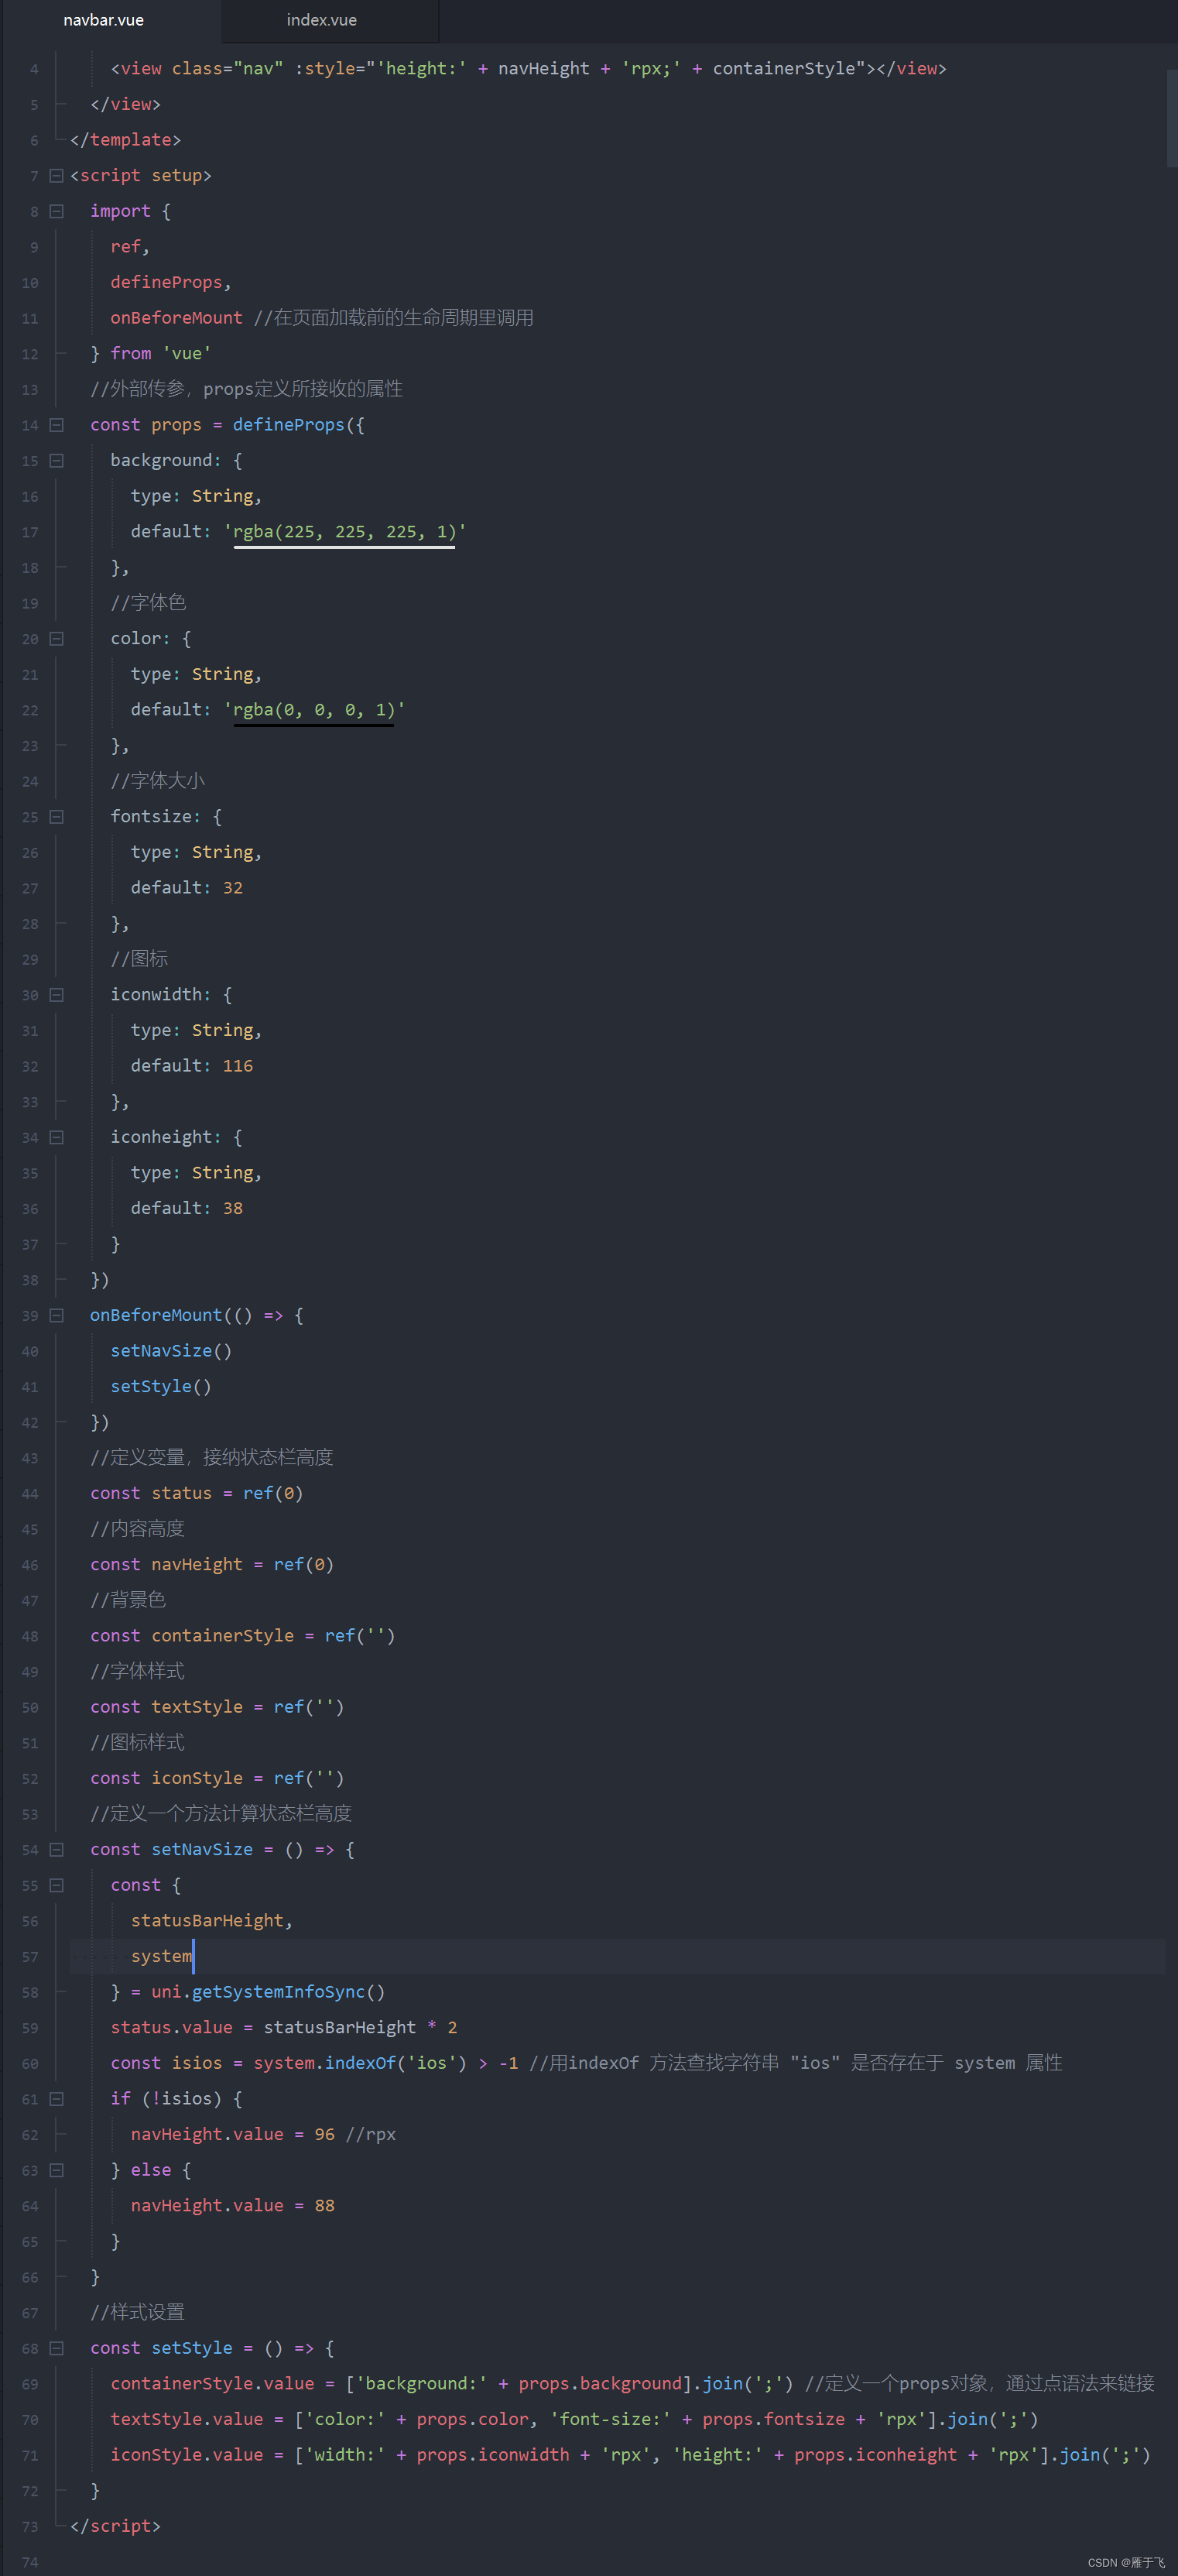Click the 'ref,' import on line 9
Image resolution: width=1178 pixels, height=2576 pixels.
(130, 247)
